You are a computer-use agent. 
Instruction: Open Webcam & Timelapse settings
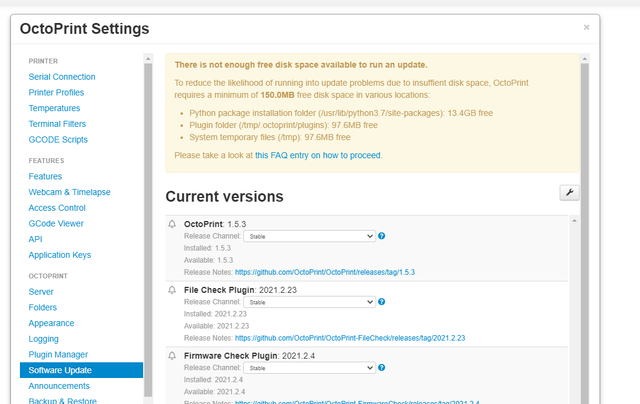pos(69,192)
